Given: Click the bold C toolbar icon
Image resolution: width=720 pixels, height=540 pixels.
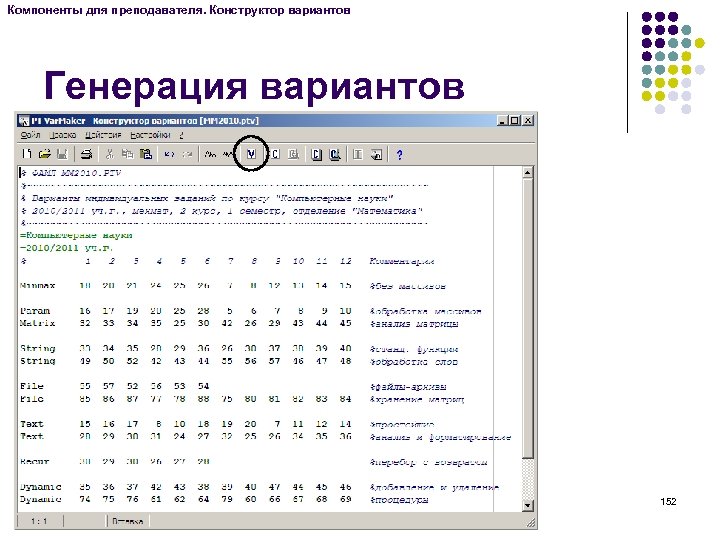Looking at the screenshot, I should pos(316,154).
